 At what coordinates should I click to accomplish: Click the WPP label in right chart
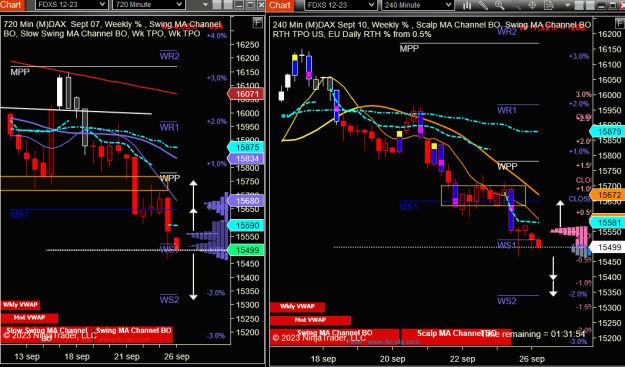click(507, 167)
